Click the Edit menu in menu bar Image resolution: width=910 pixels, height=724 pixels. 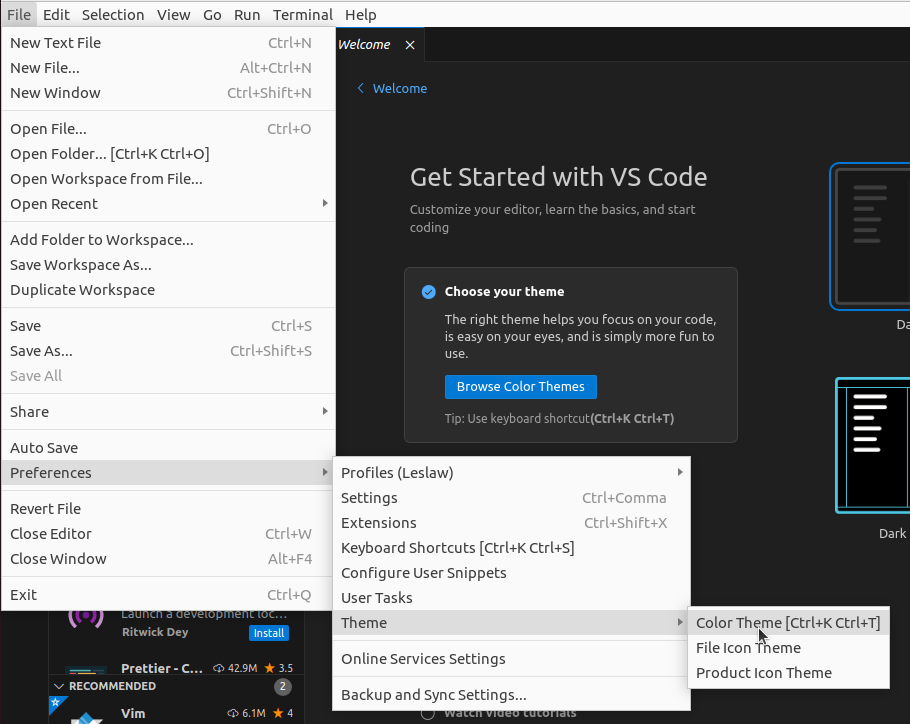pyautogui.click(x=56, y=15)
